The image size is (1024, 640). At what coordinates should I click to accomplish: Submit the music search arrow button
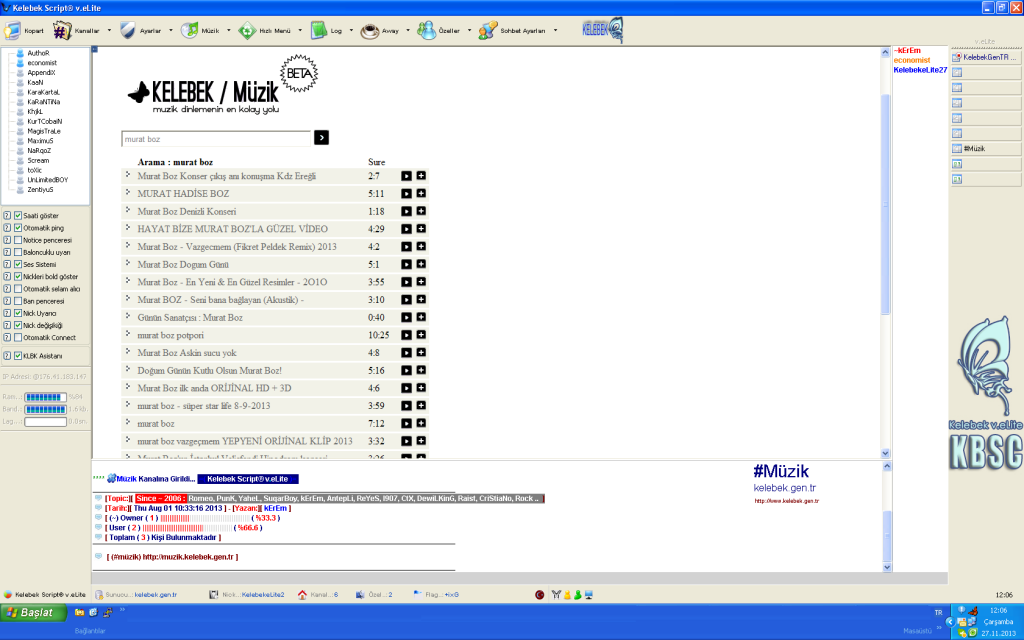coord(321,138)
